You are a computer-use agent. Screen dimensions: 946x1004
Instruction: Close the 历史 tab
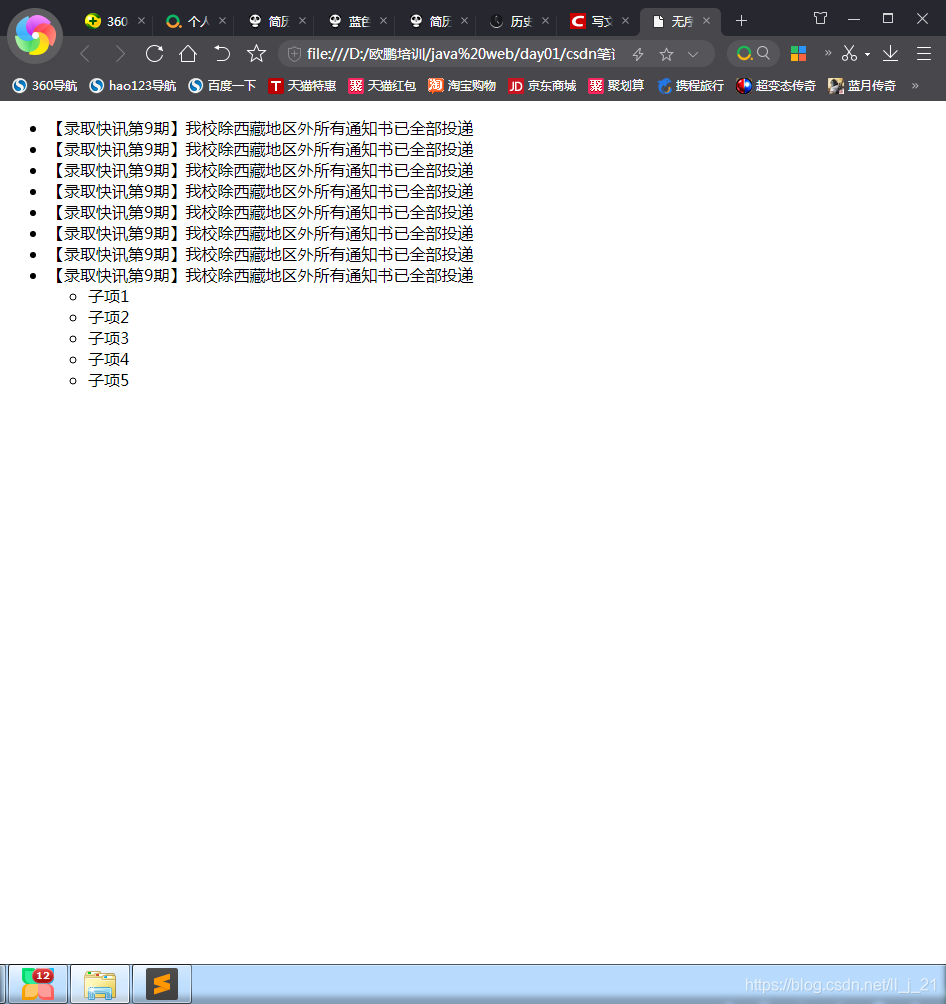546,20
